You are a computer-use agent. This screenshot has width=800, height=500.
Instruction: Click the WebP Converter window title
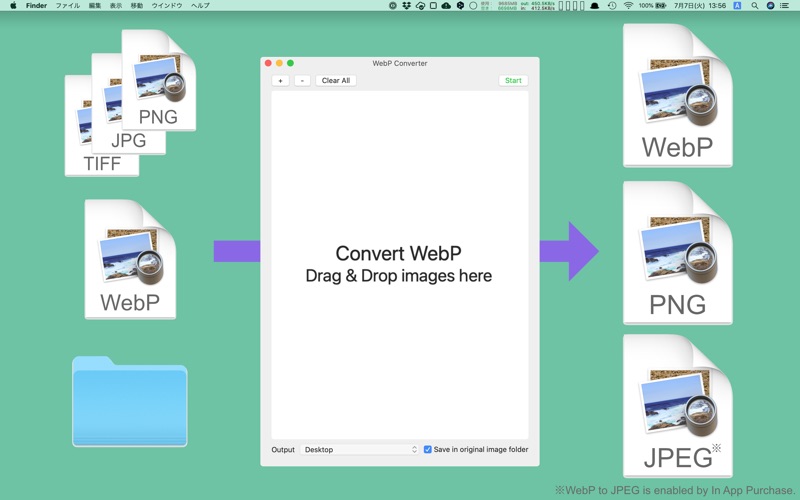pos(399,63)
